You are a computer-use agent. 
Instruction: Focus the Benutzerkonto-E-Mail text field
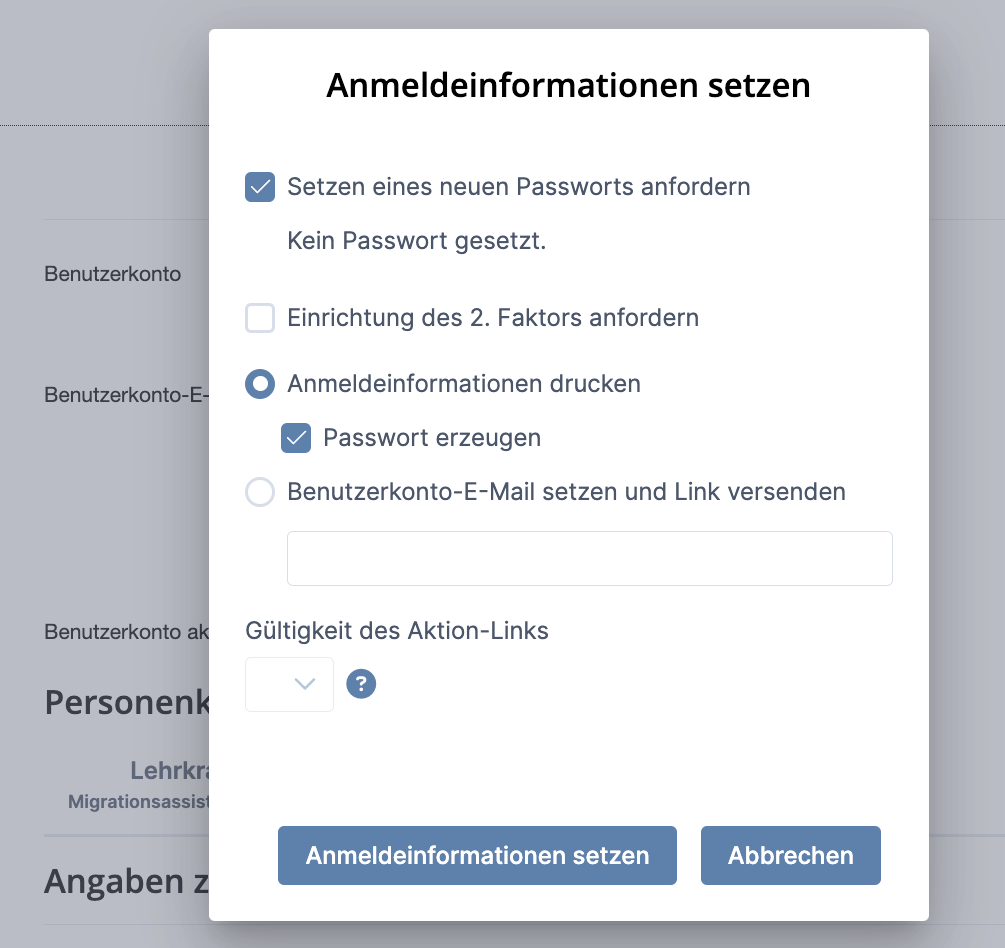tap(589, 558)
